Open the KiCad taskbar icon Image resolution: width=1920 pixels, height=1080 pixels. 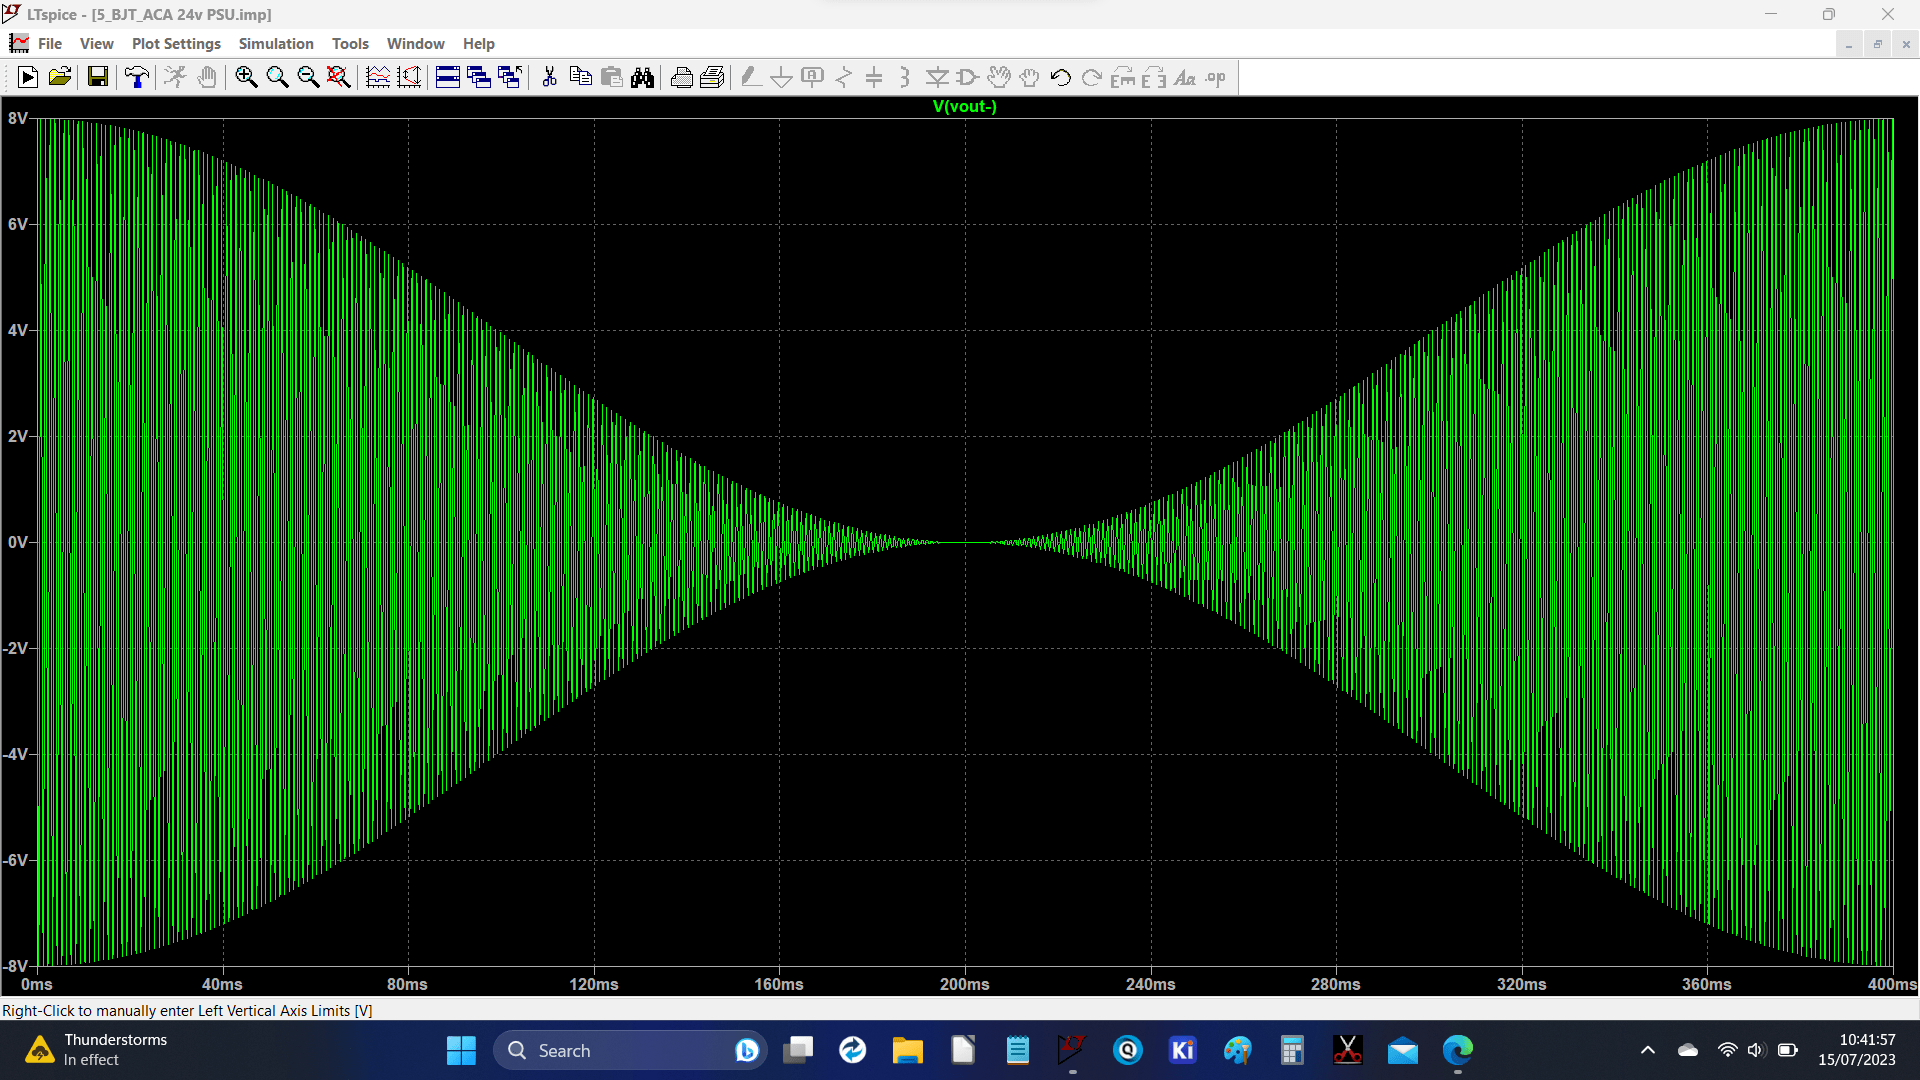pyautogui.click(x=1183, y=1050)
